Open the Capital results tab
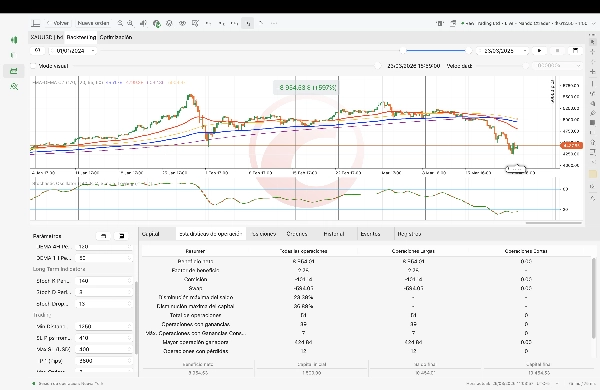Screen dimensions: 600x390 click(151, 234)
